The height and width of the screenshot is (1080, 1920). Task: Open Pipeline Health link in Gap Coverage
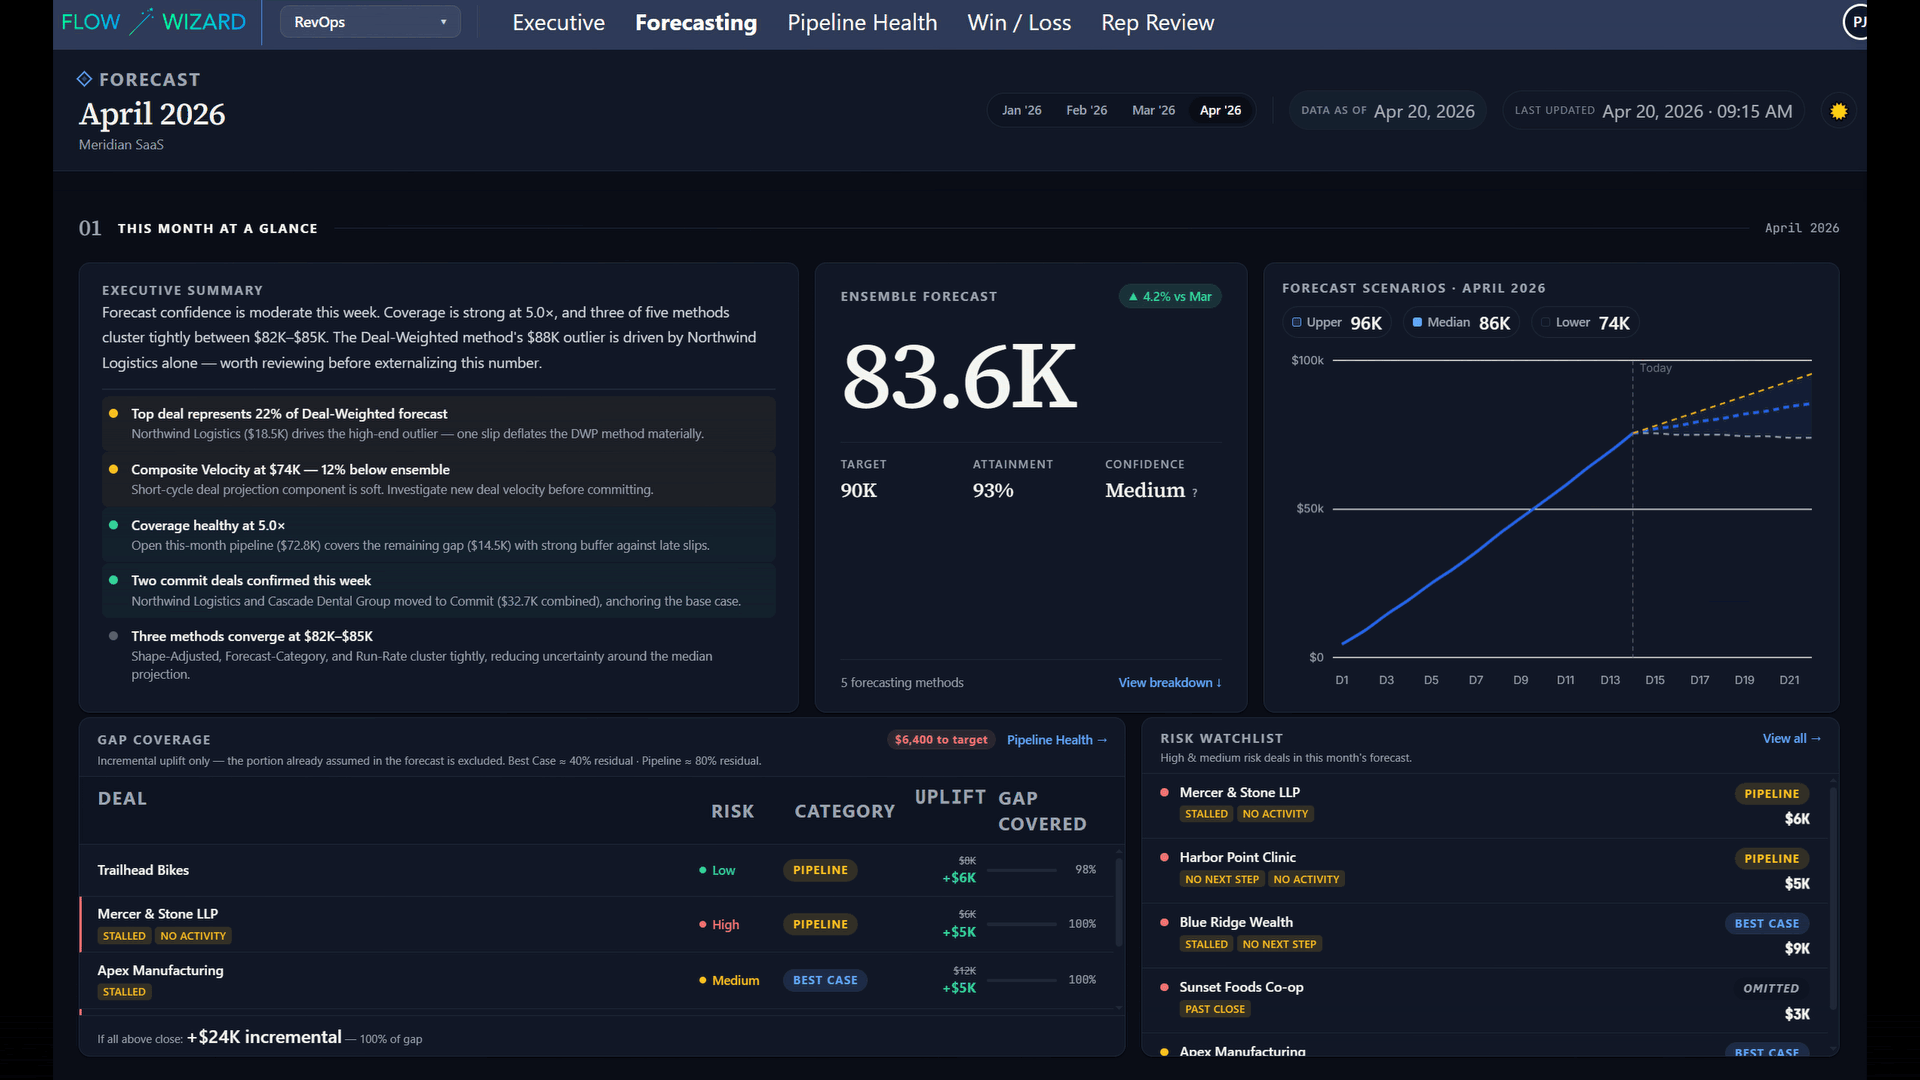(1057, 740)
